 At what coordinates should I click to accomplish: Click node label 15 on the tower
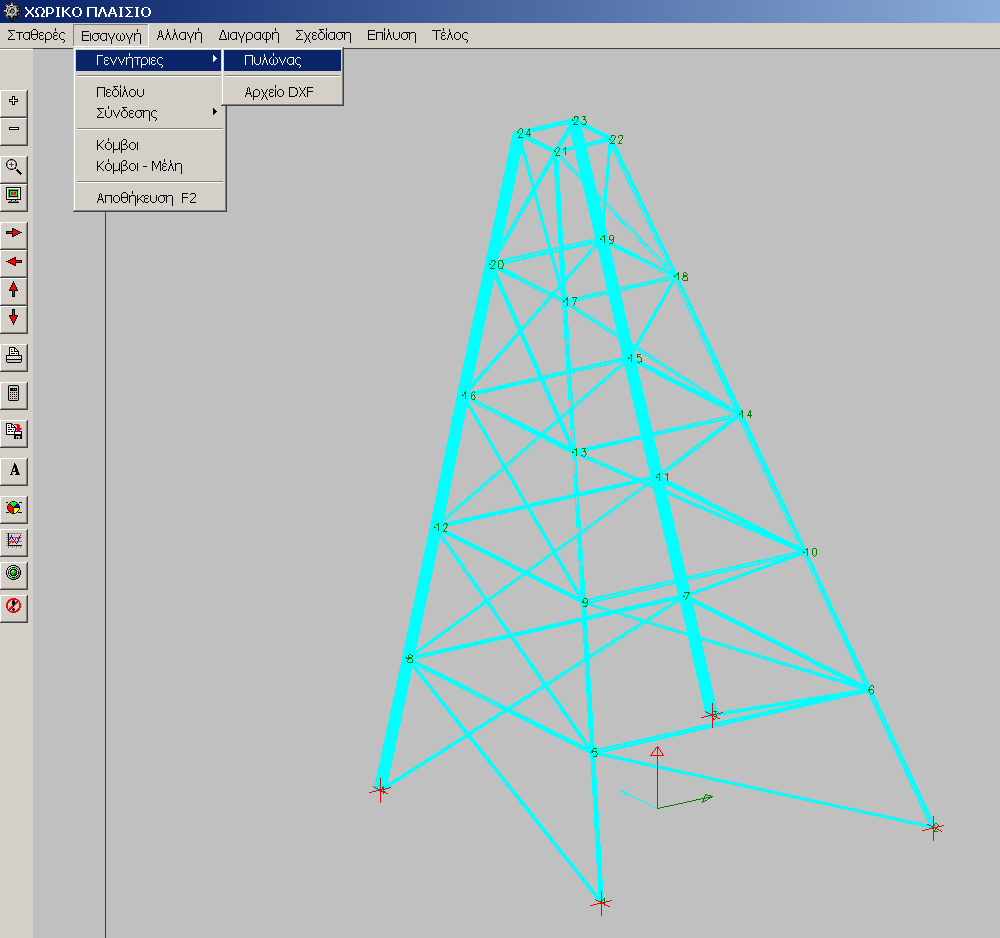(635, 358)
